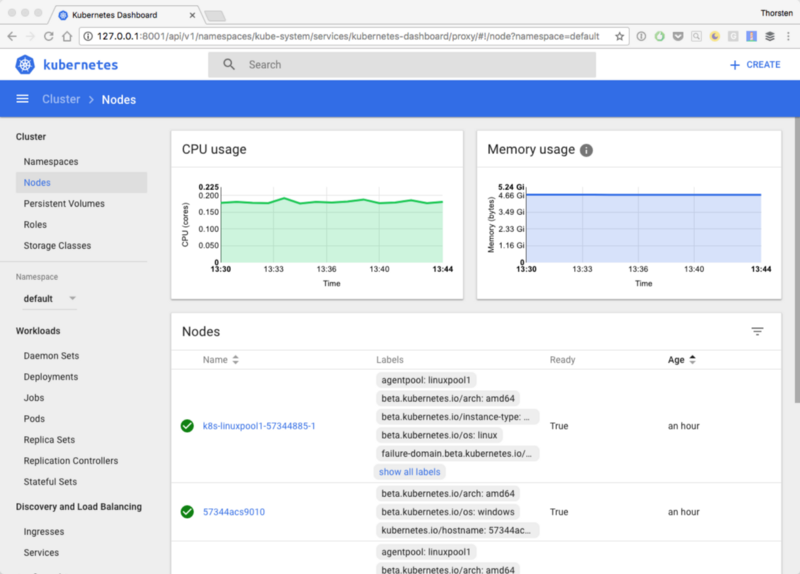800x574 pixels.
Task: Bookmark page with the star icon
Action: [619, 36]
